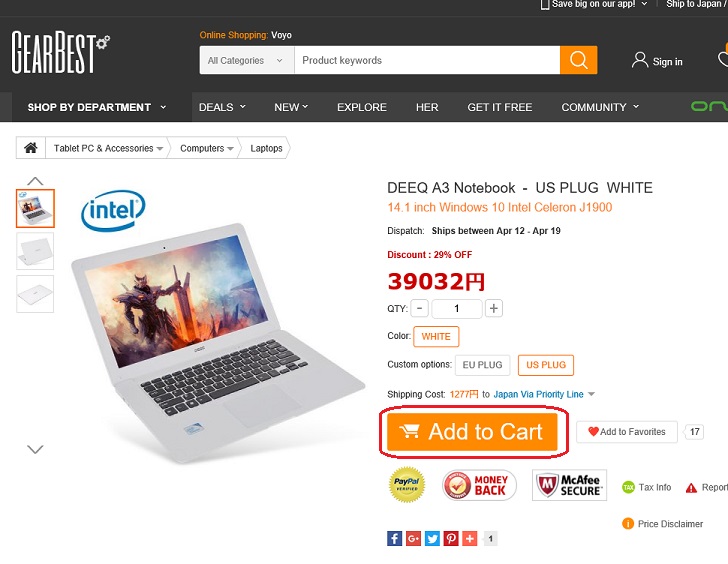Click the GearBest logo
728x564 pixels.
(x=60, y=52)
